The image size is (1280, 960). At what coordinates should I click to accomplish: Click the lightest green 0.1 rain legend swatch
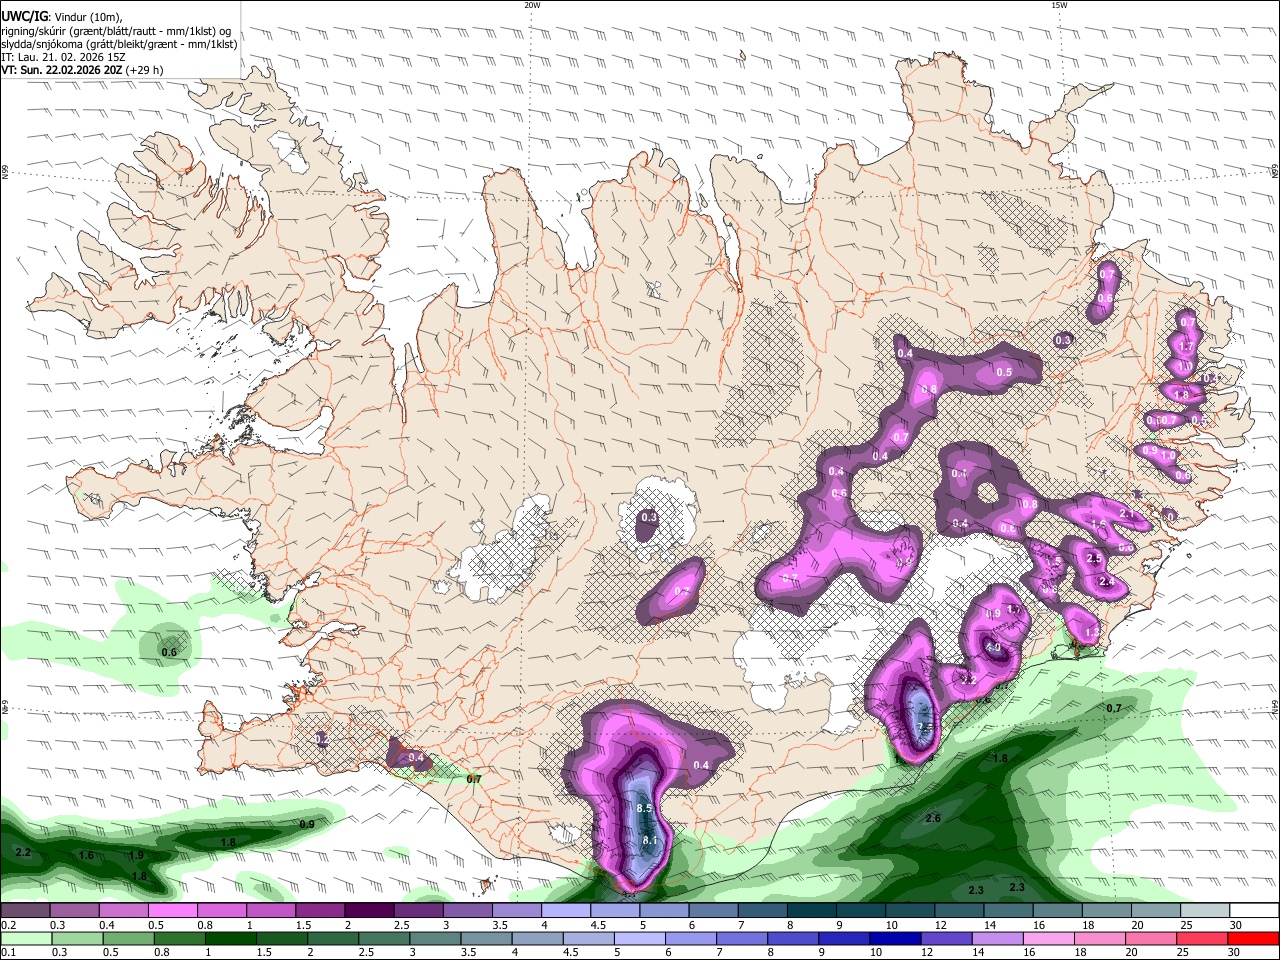coord(25,939)
